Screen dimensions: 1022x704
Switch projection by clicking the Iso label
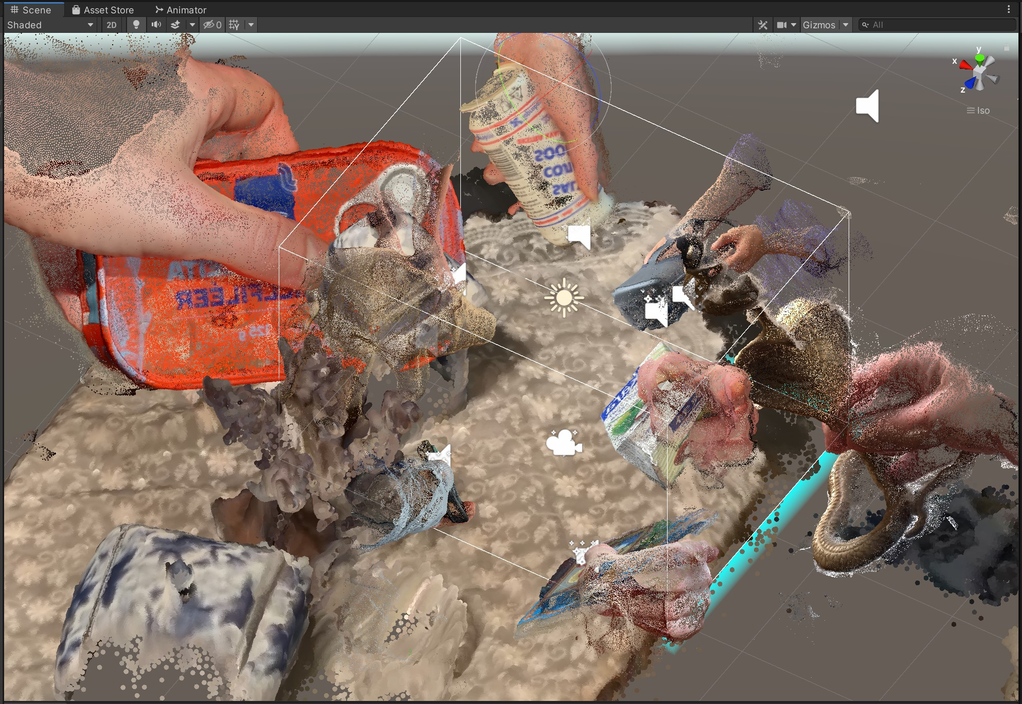coord(983,110)
